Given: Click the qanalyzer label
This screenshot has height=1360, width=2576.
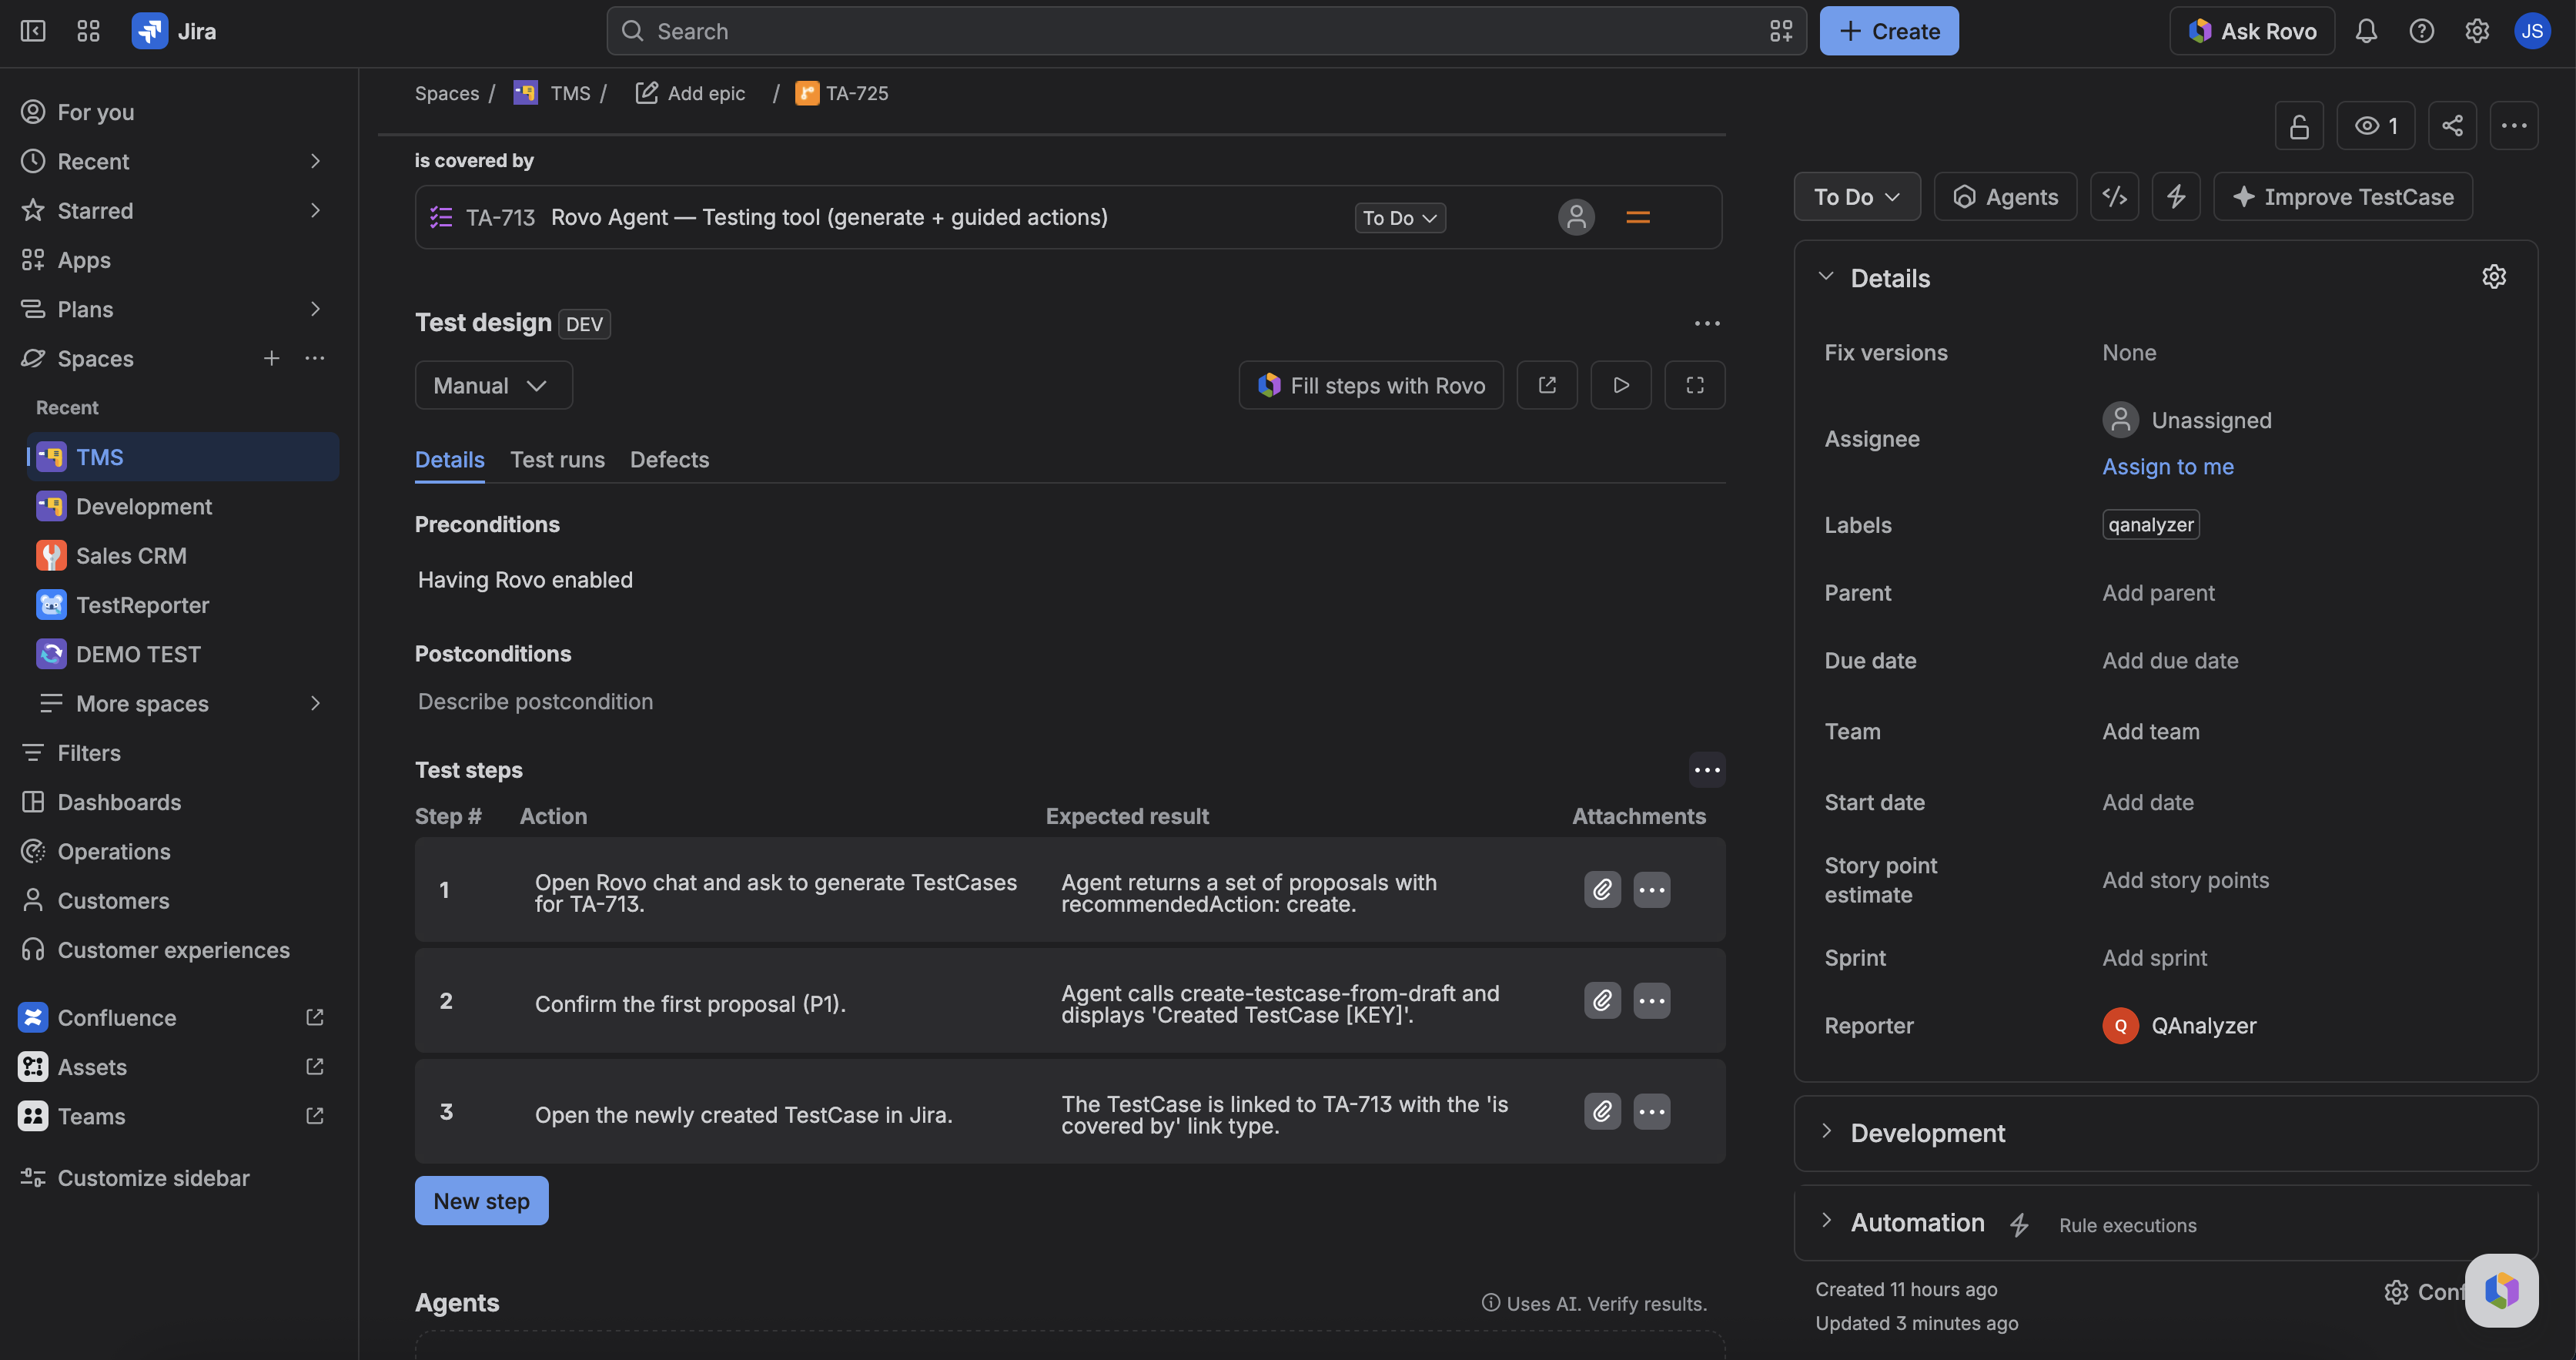Looking at the screenshot, I should click(2150, 525).
